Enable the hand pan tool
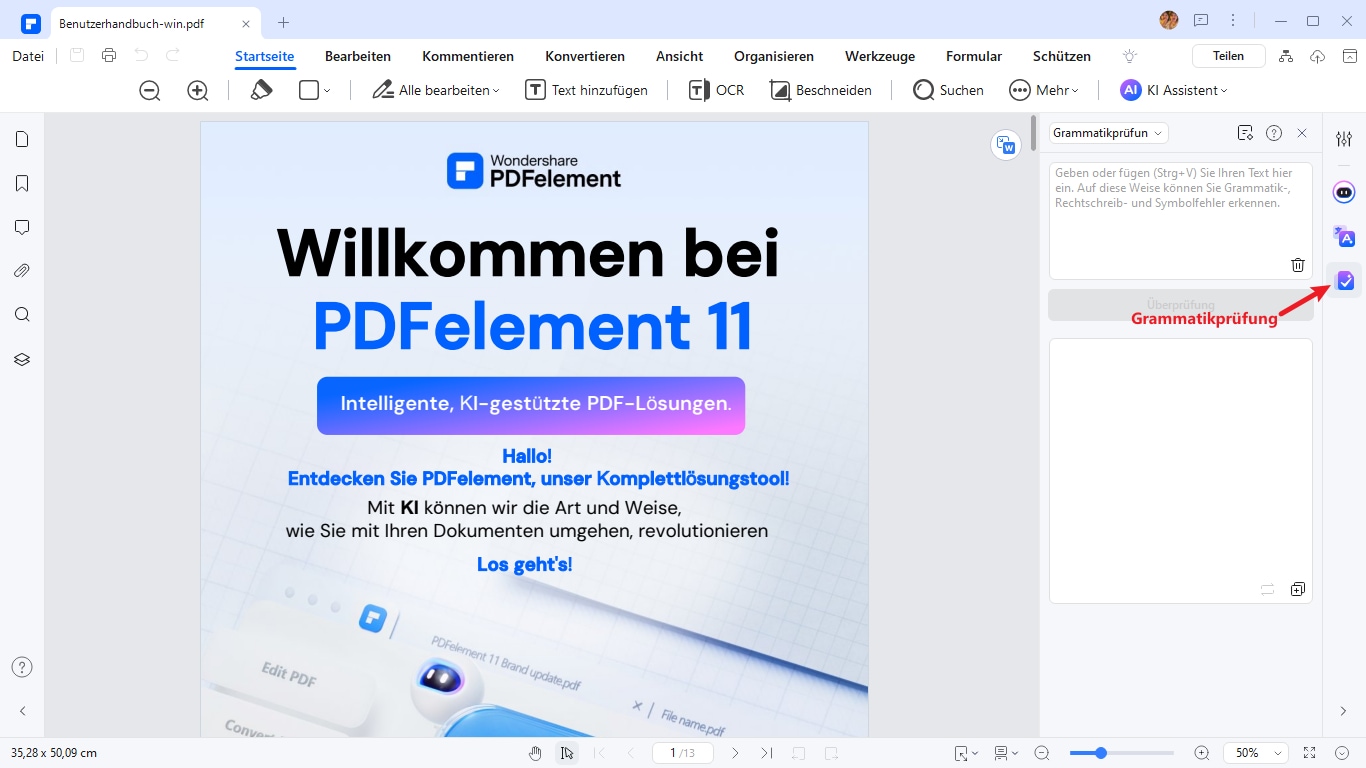1366x768 pixels. [535, 753]
